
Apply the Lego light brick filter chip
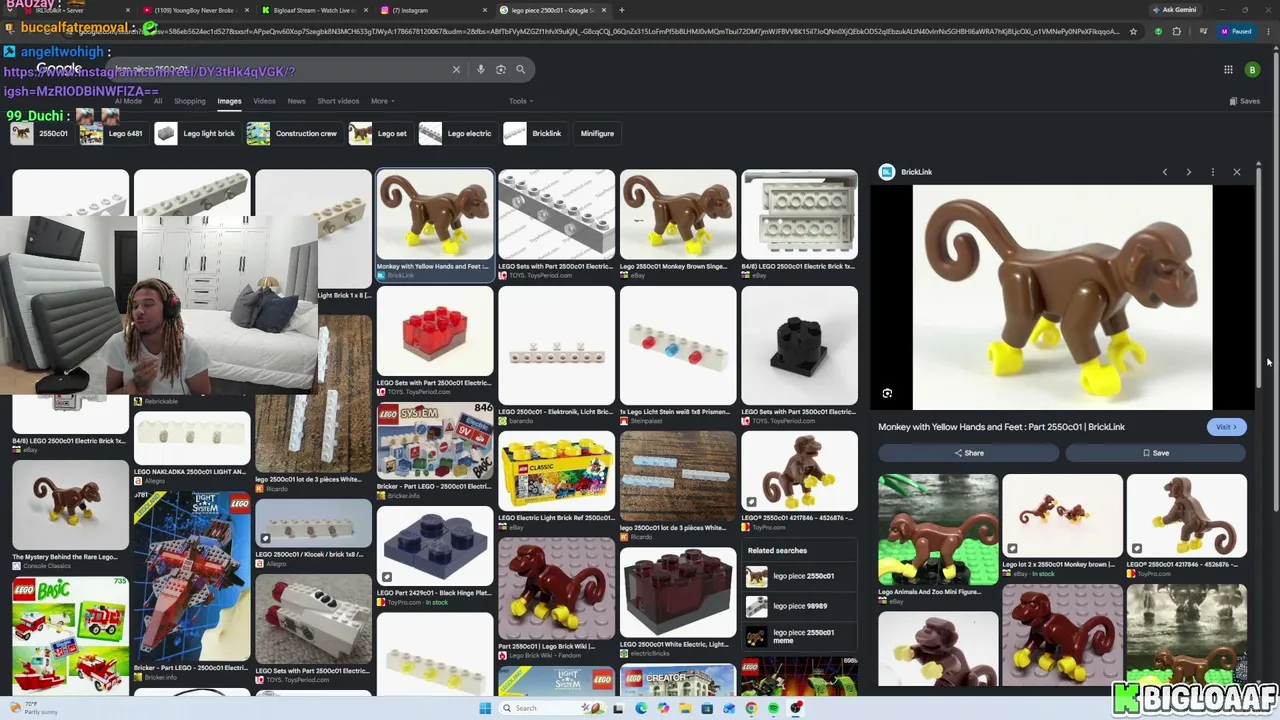(197, 133)
